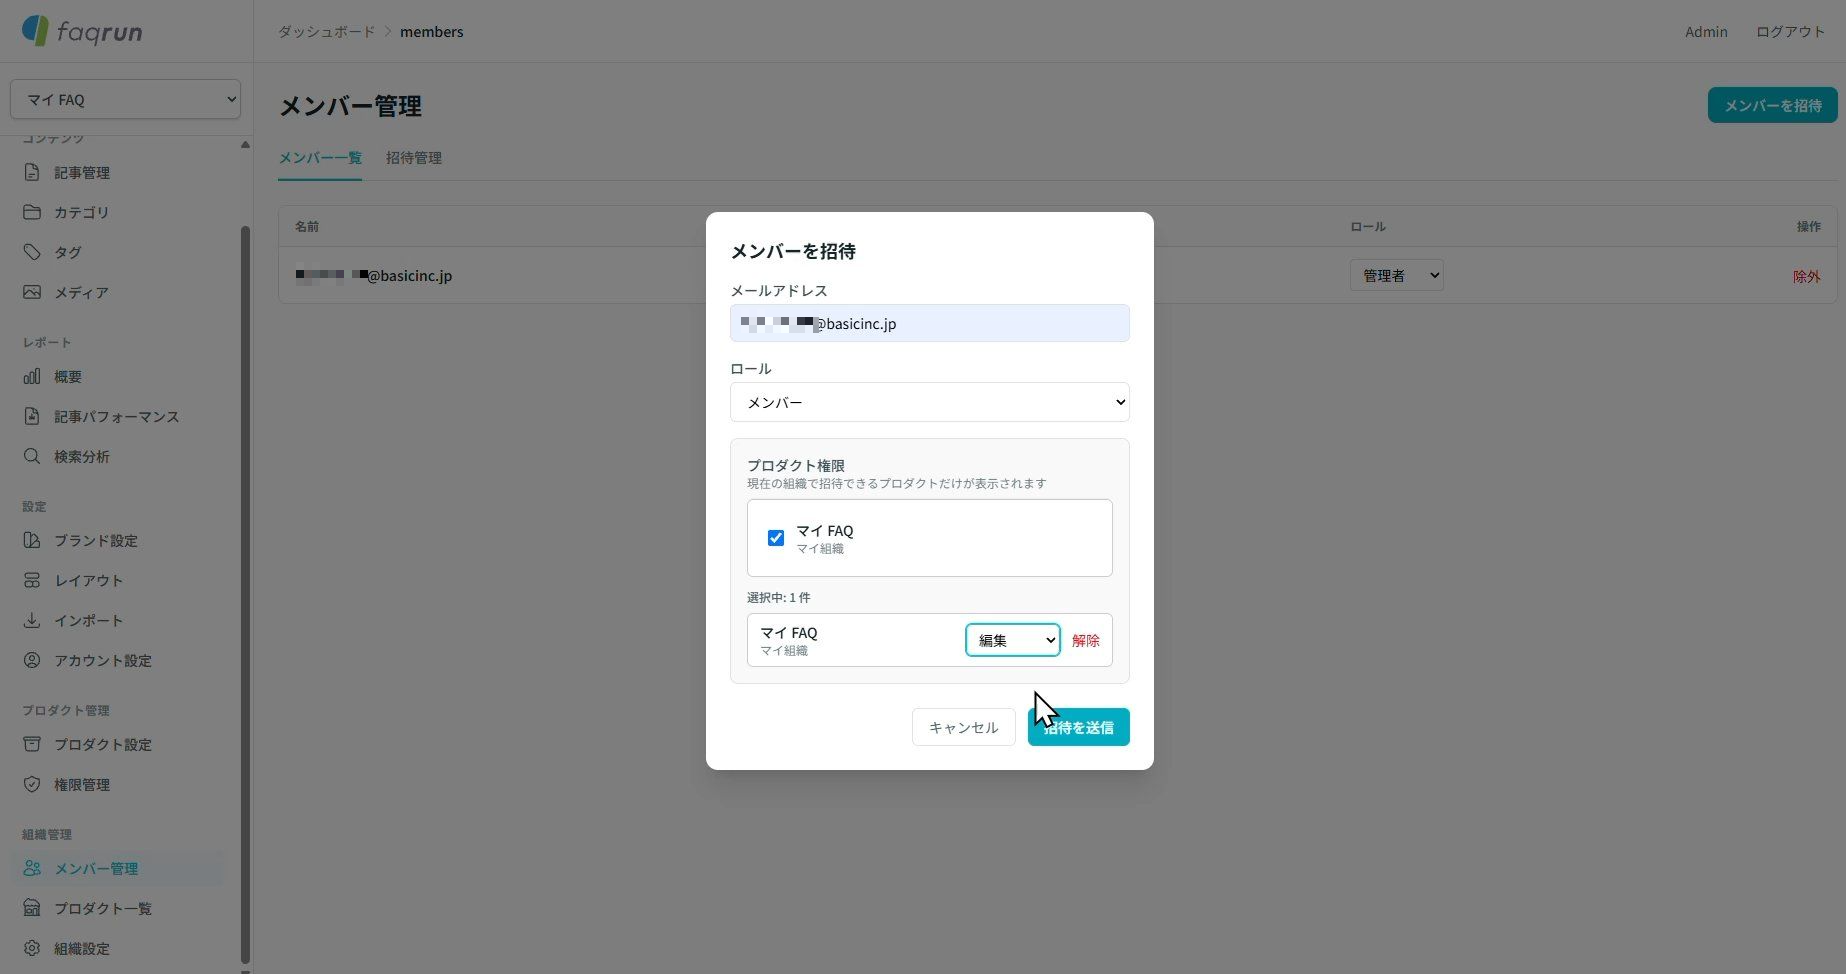Open the ロール dropdown showing メンバー
Viewport: 1846px width, 974px height.
[930, 402]
